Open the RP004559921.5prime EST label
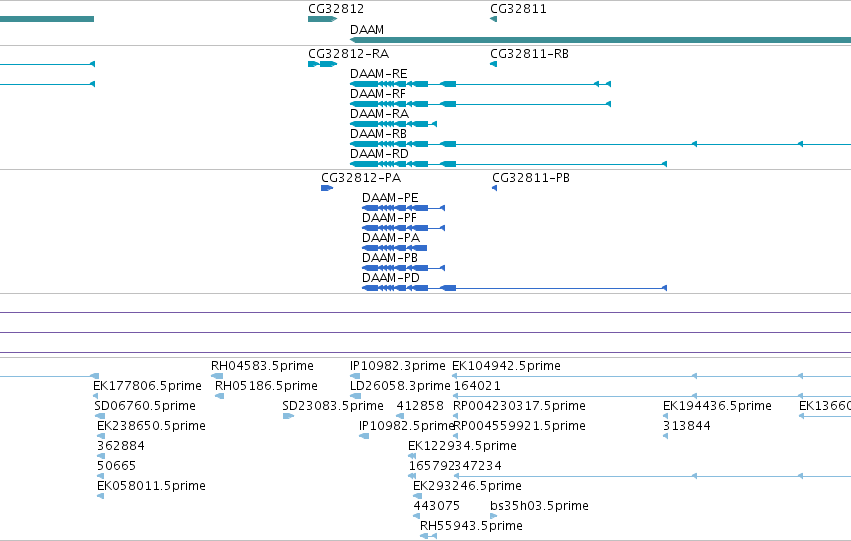851x541 pixels. pos(519,427)
